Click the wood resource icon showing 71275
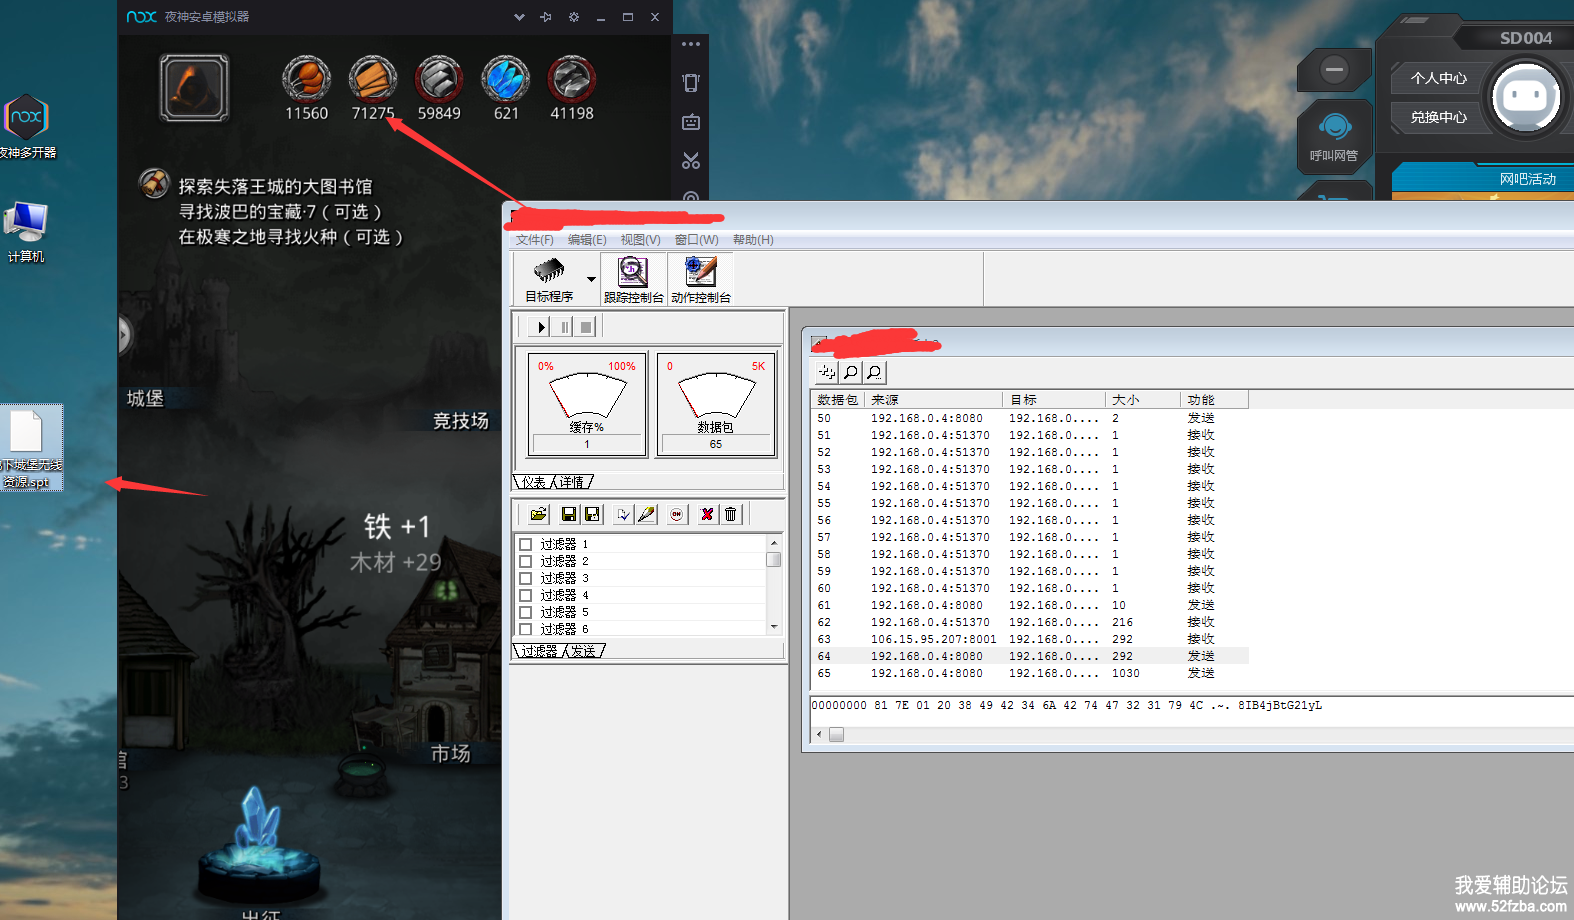 pos(372,79)
